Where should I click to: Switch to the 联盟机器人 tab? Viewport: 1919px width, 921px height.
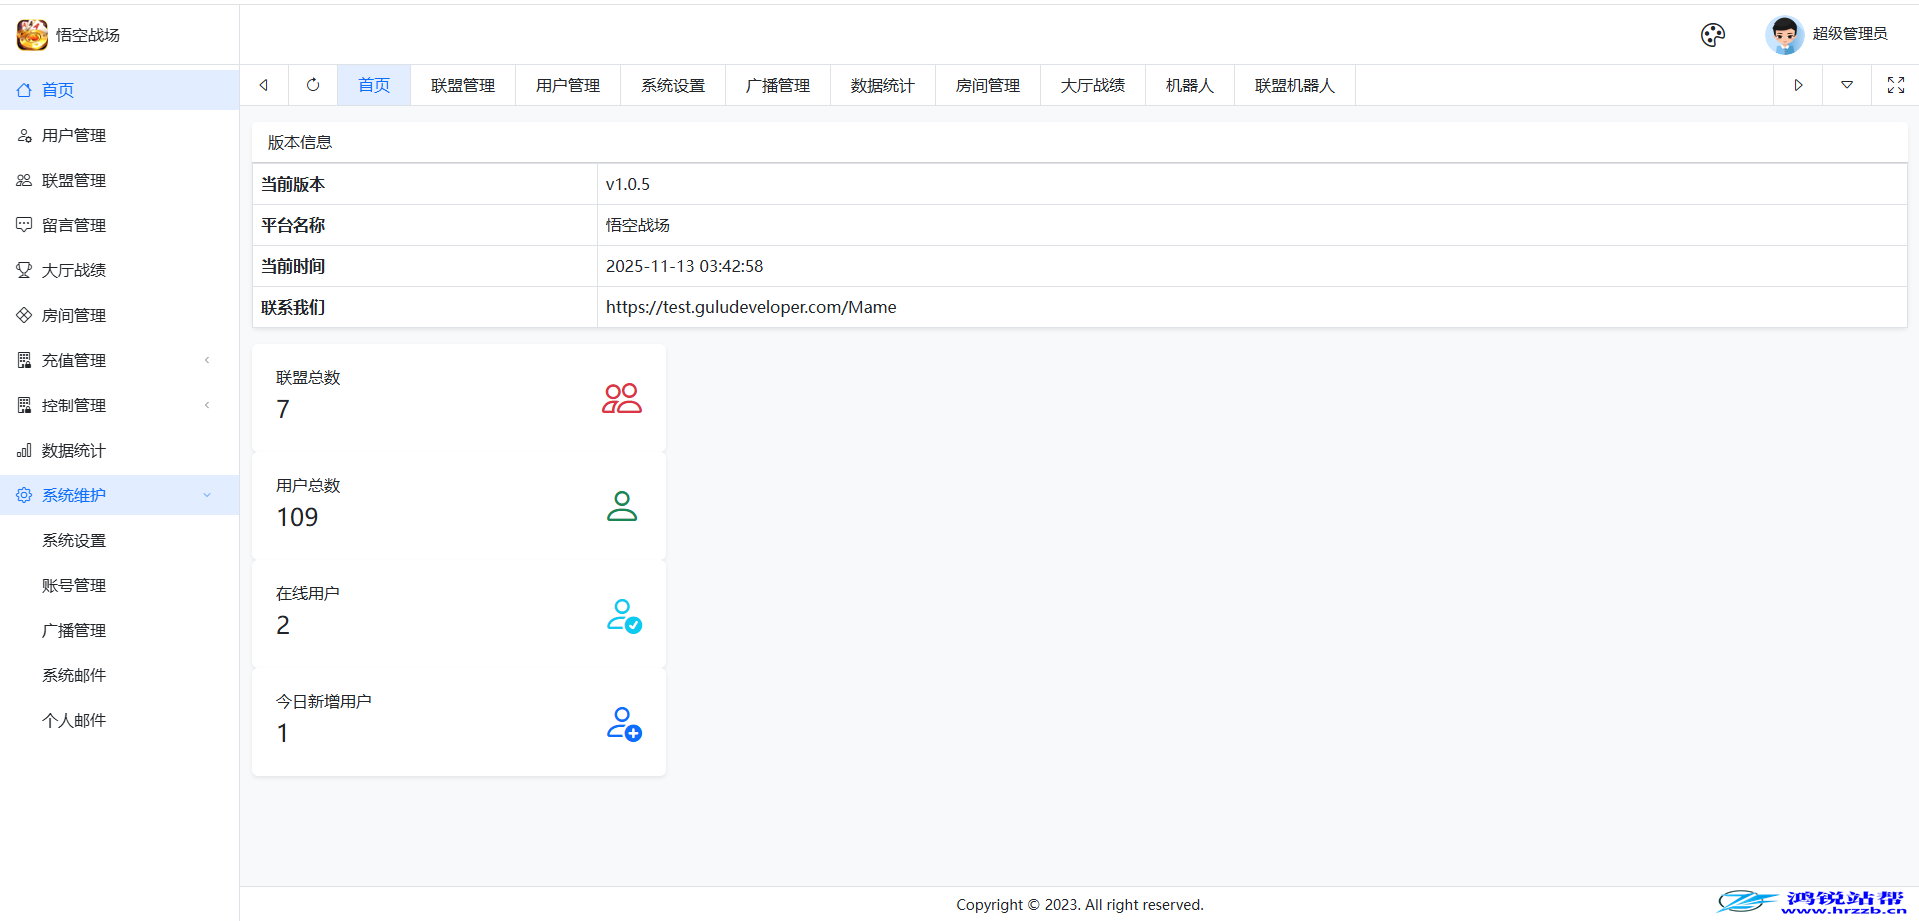[x=1294, y=86]
